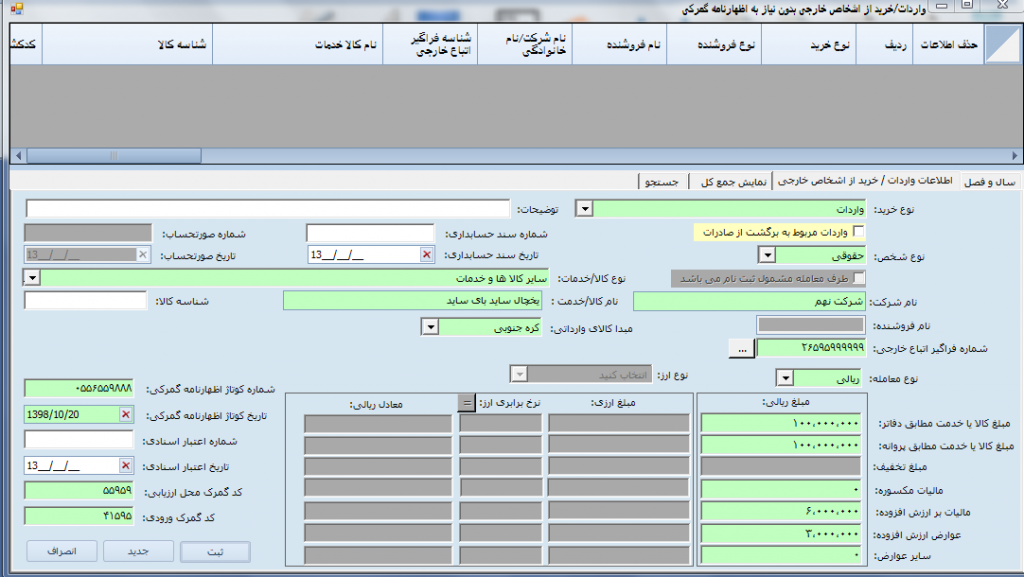This screenshot has width=1024, height=577.
Task: Click the grid select-all corner cell
Action: pos(1002,44)
